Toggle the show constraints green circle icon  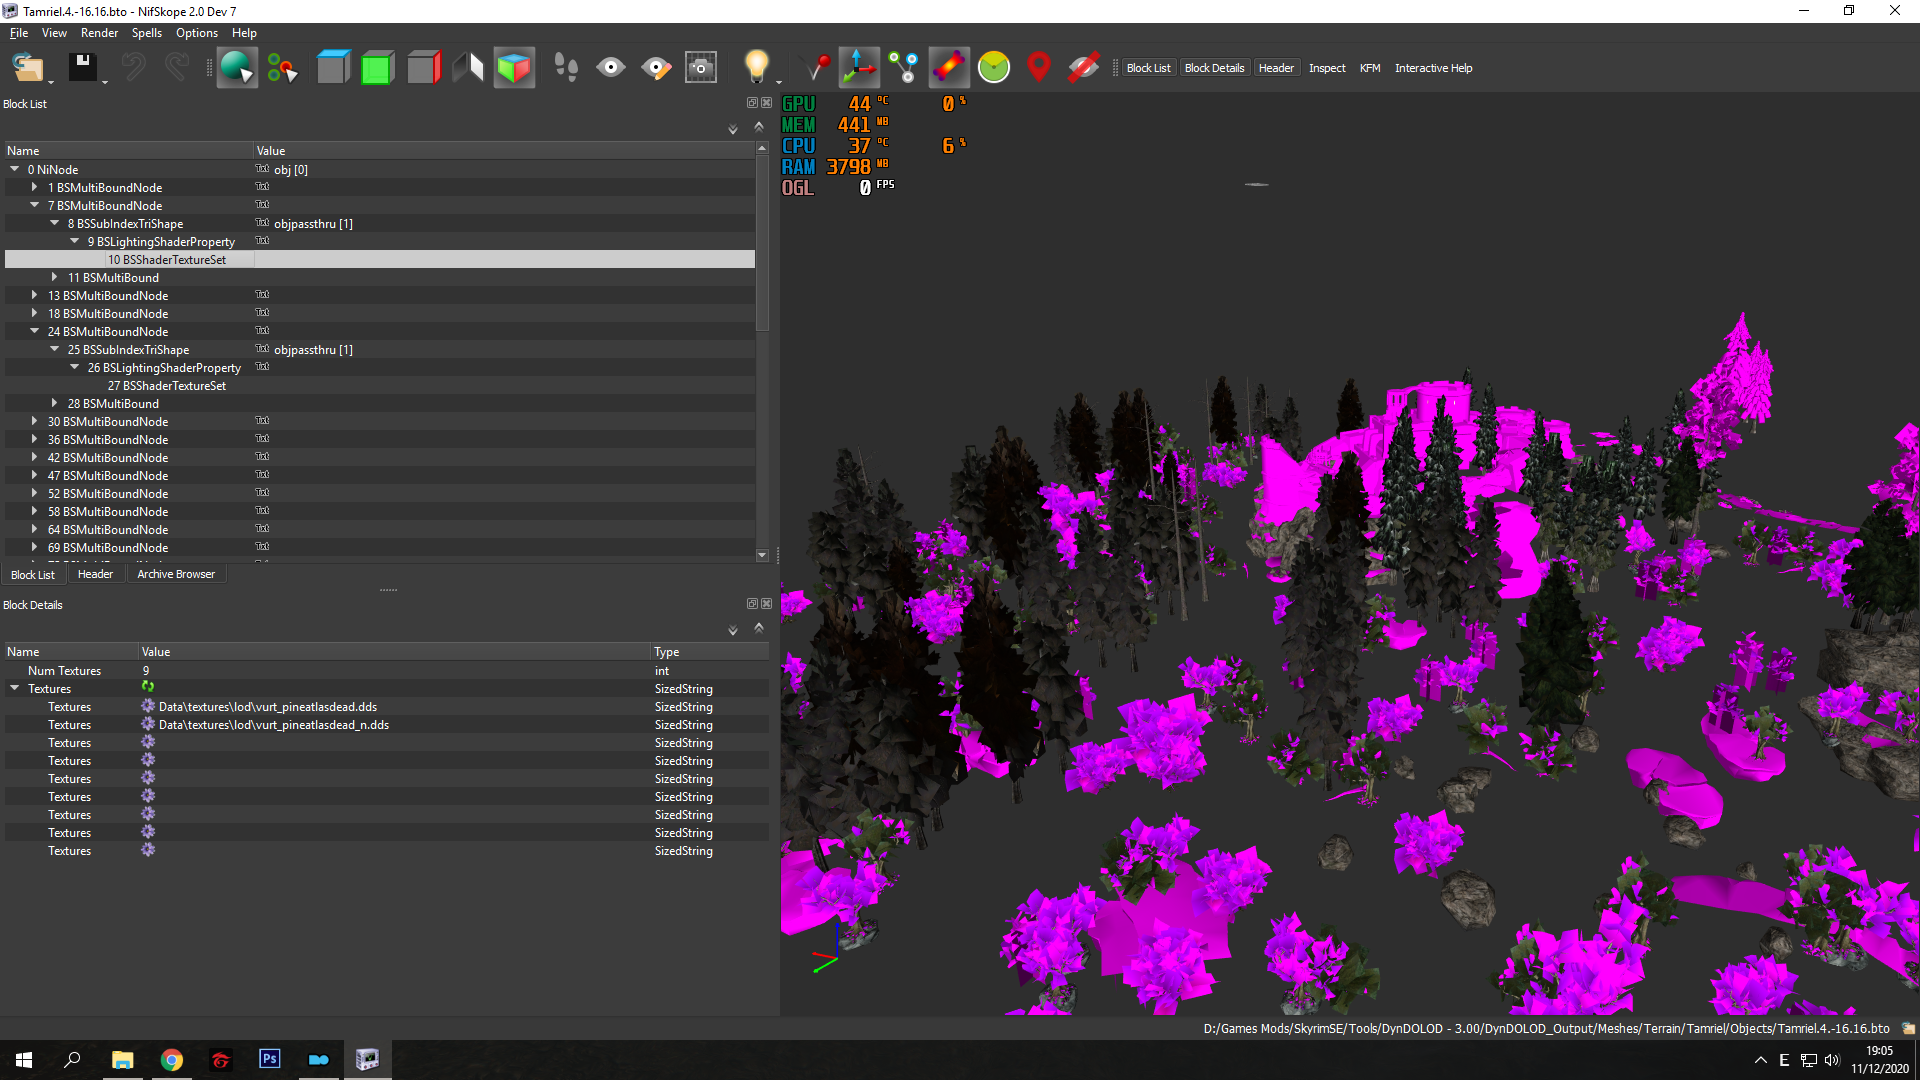pyautogui.click(x=994, y=68)
